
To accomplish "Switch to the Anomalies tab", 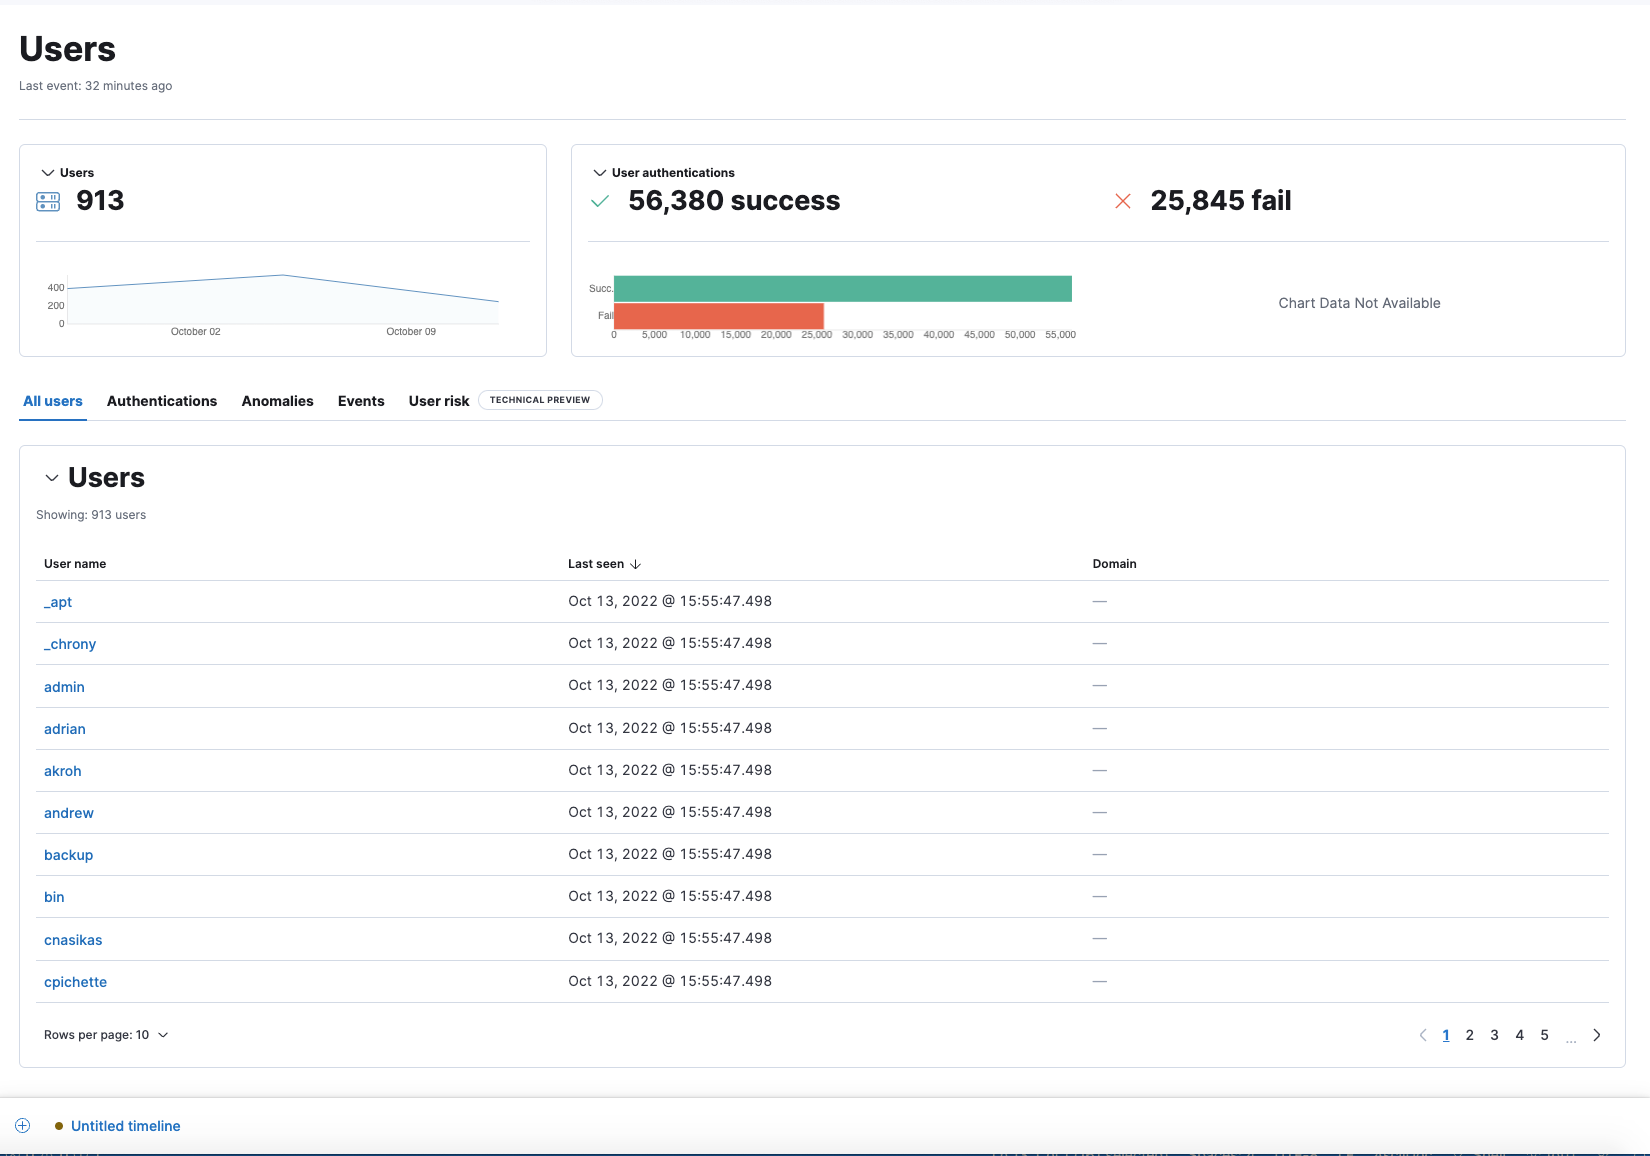I will pyautogui.click(x=277, y=401).
